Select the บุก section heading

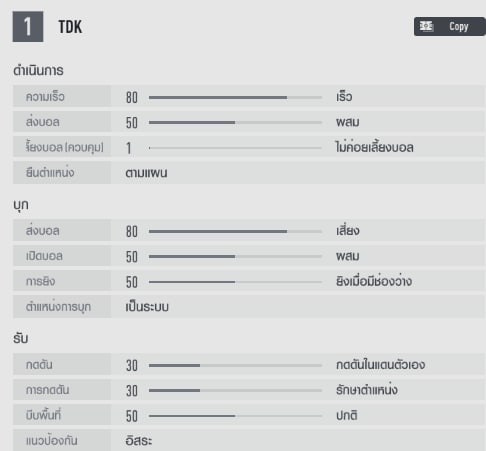(x=21, y=205)
